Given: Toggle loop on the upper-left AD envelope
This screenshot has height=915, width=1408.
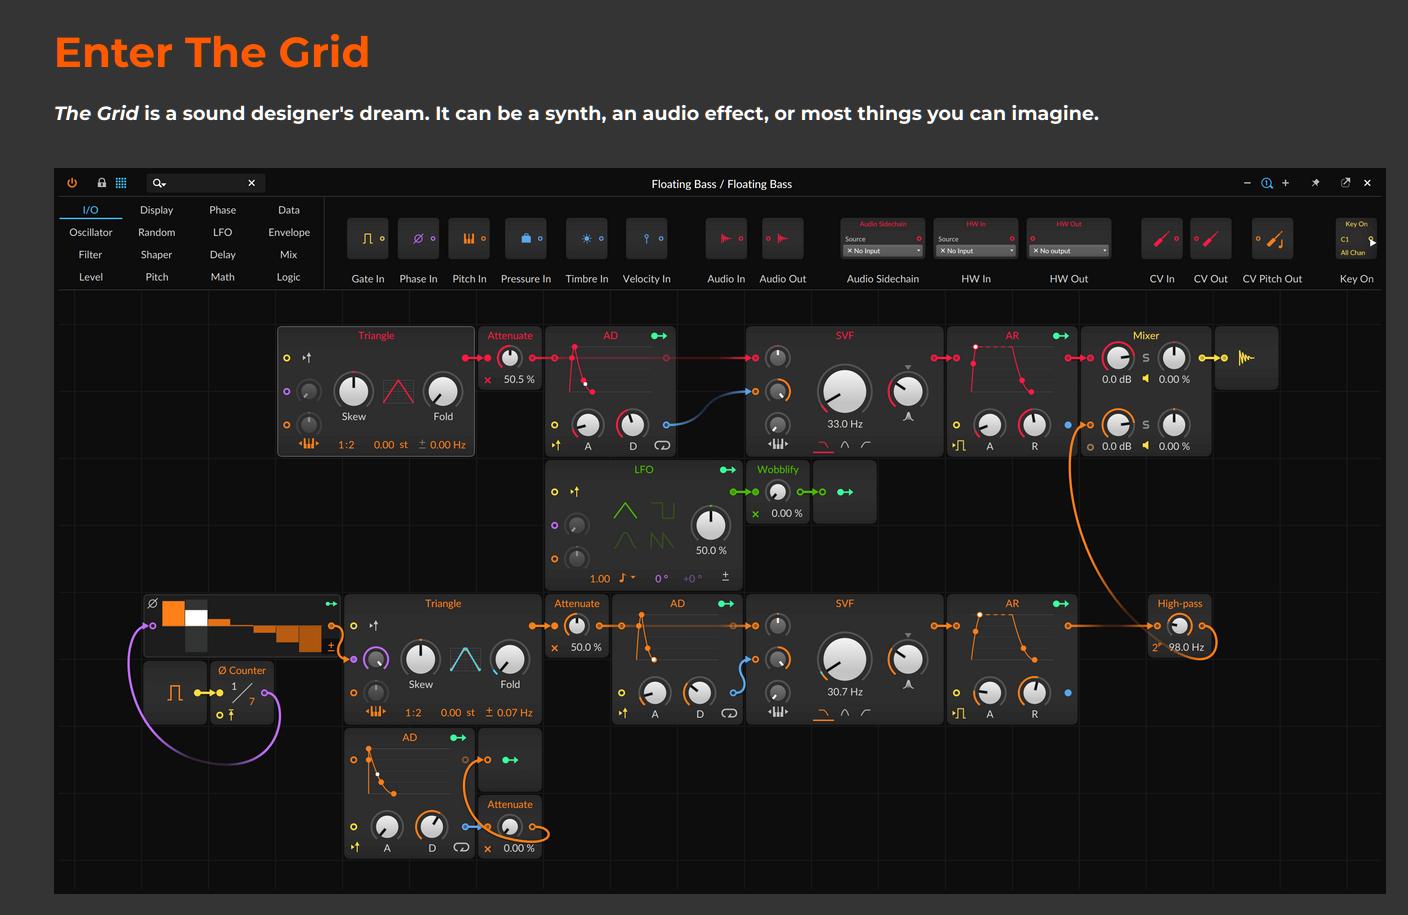Looking at the screenshot, I should [662, 446].
